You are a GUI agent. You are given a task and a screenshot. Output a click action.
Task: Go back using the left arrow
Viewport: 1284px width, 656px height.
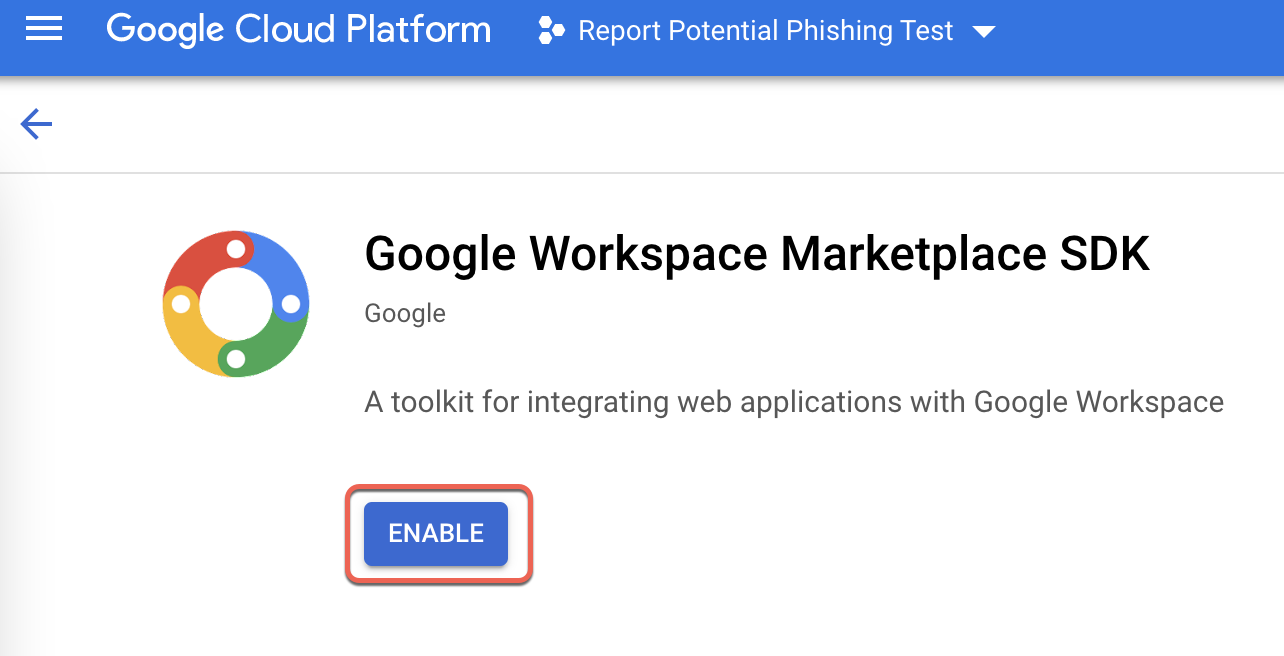[x=36, y=124]
